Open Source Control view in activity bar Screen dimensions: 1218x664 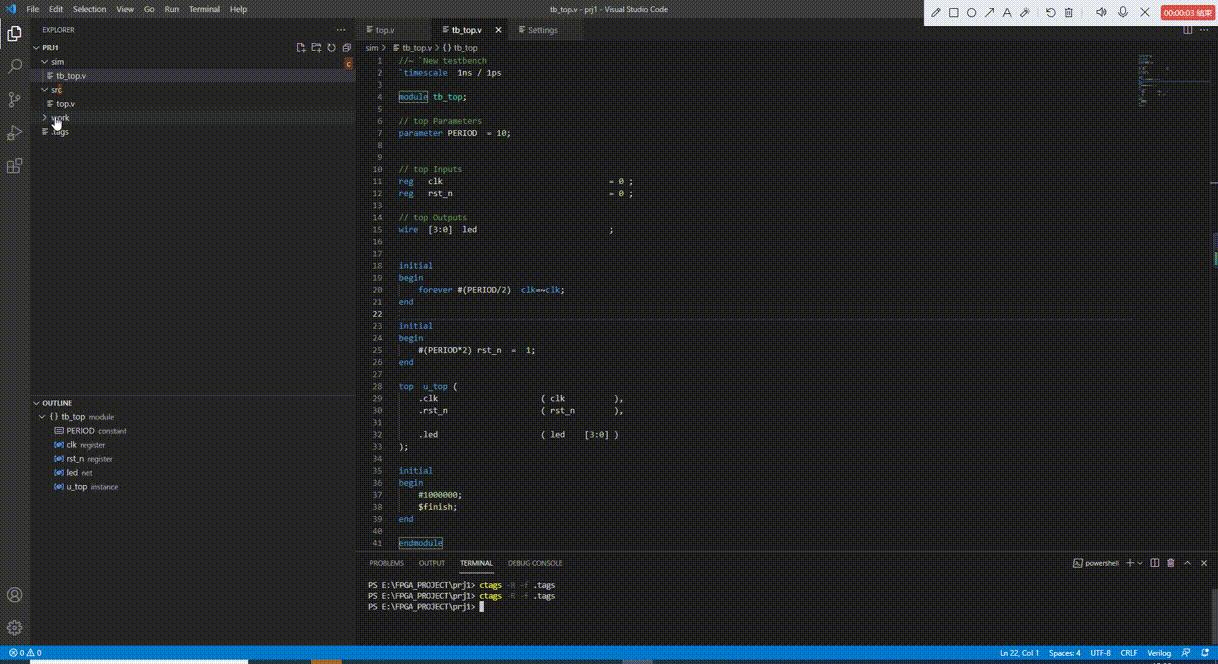coord(15,101)
